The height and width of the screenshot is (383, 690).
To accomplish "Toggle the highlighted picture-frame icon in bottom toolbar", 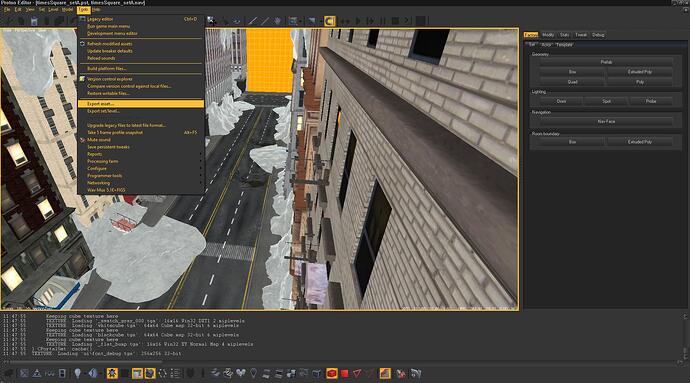I will (137, 373).
